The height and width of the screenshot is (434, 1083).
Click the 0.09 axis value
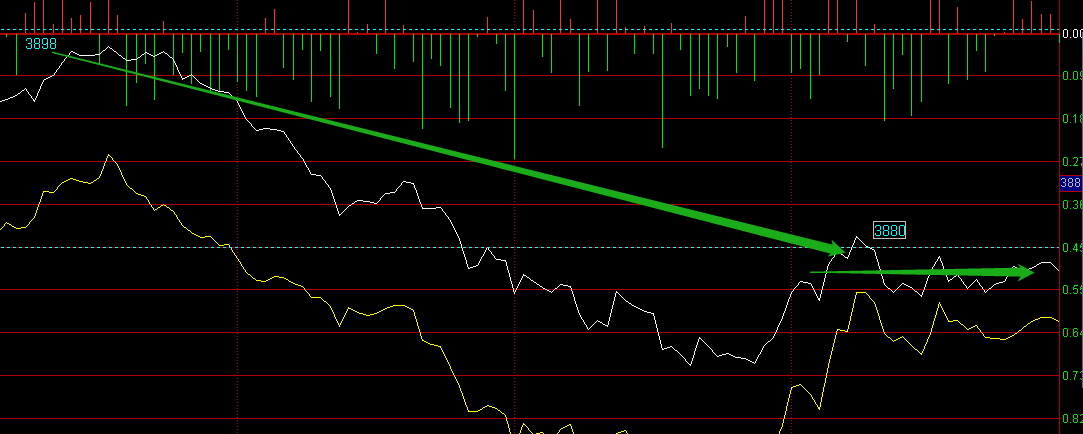[x=1073, y=76]
